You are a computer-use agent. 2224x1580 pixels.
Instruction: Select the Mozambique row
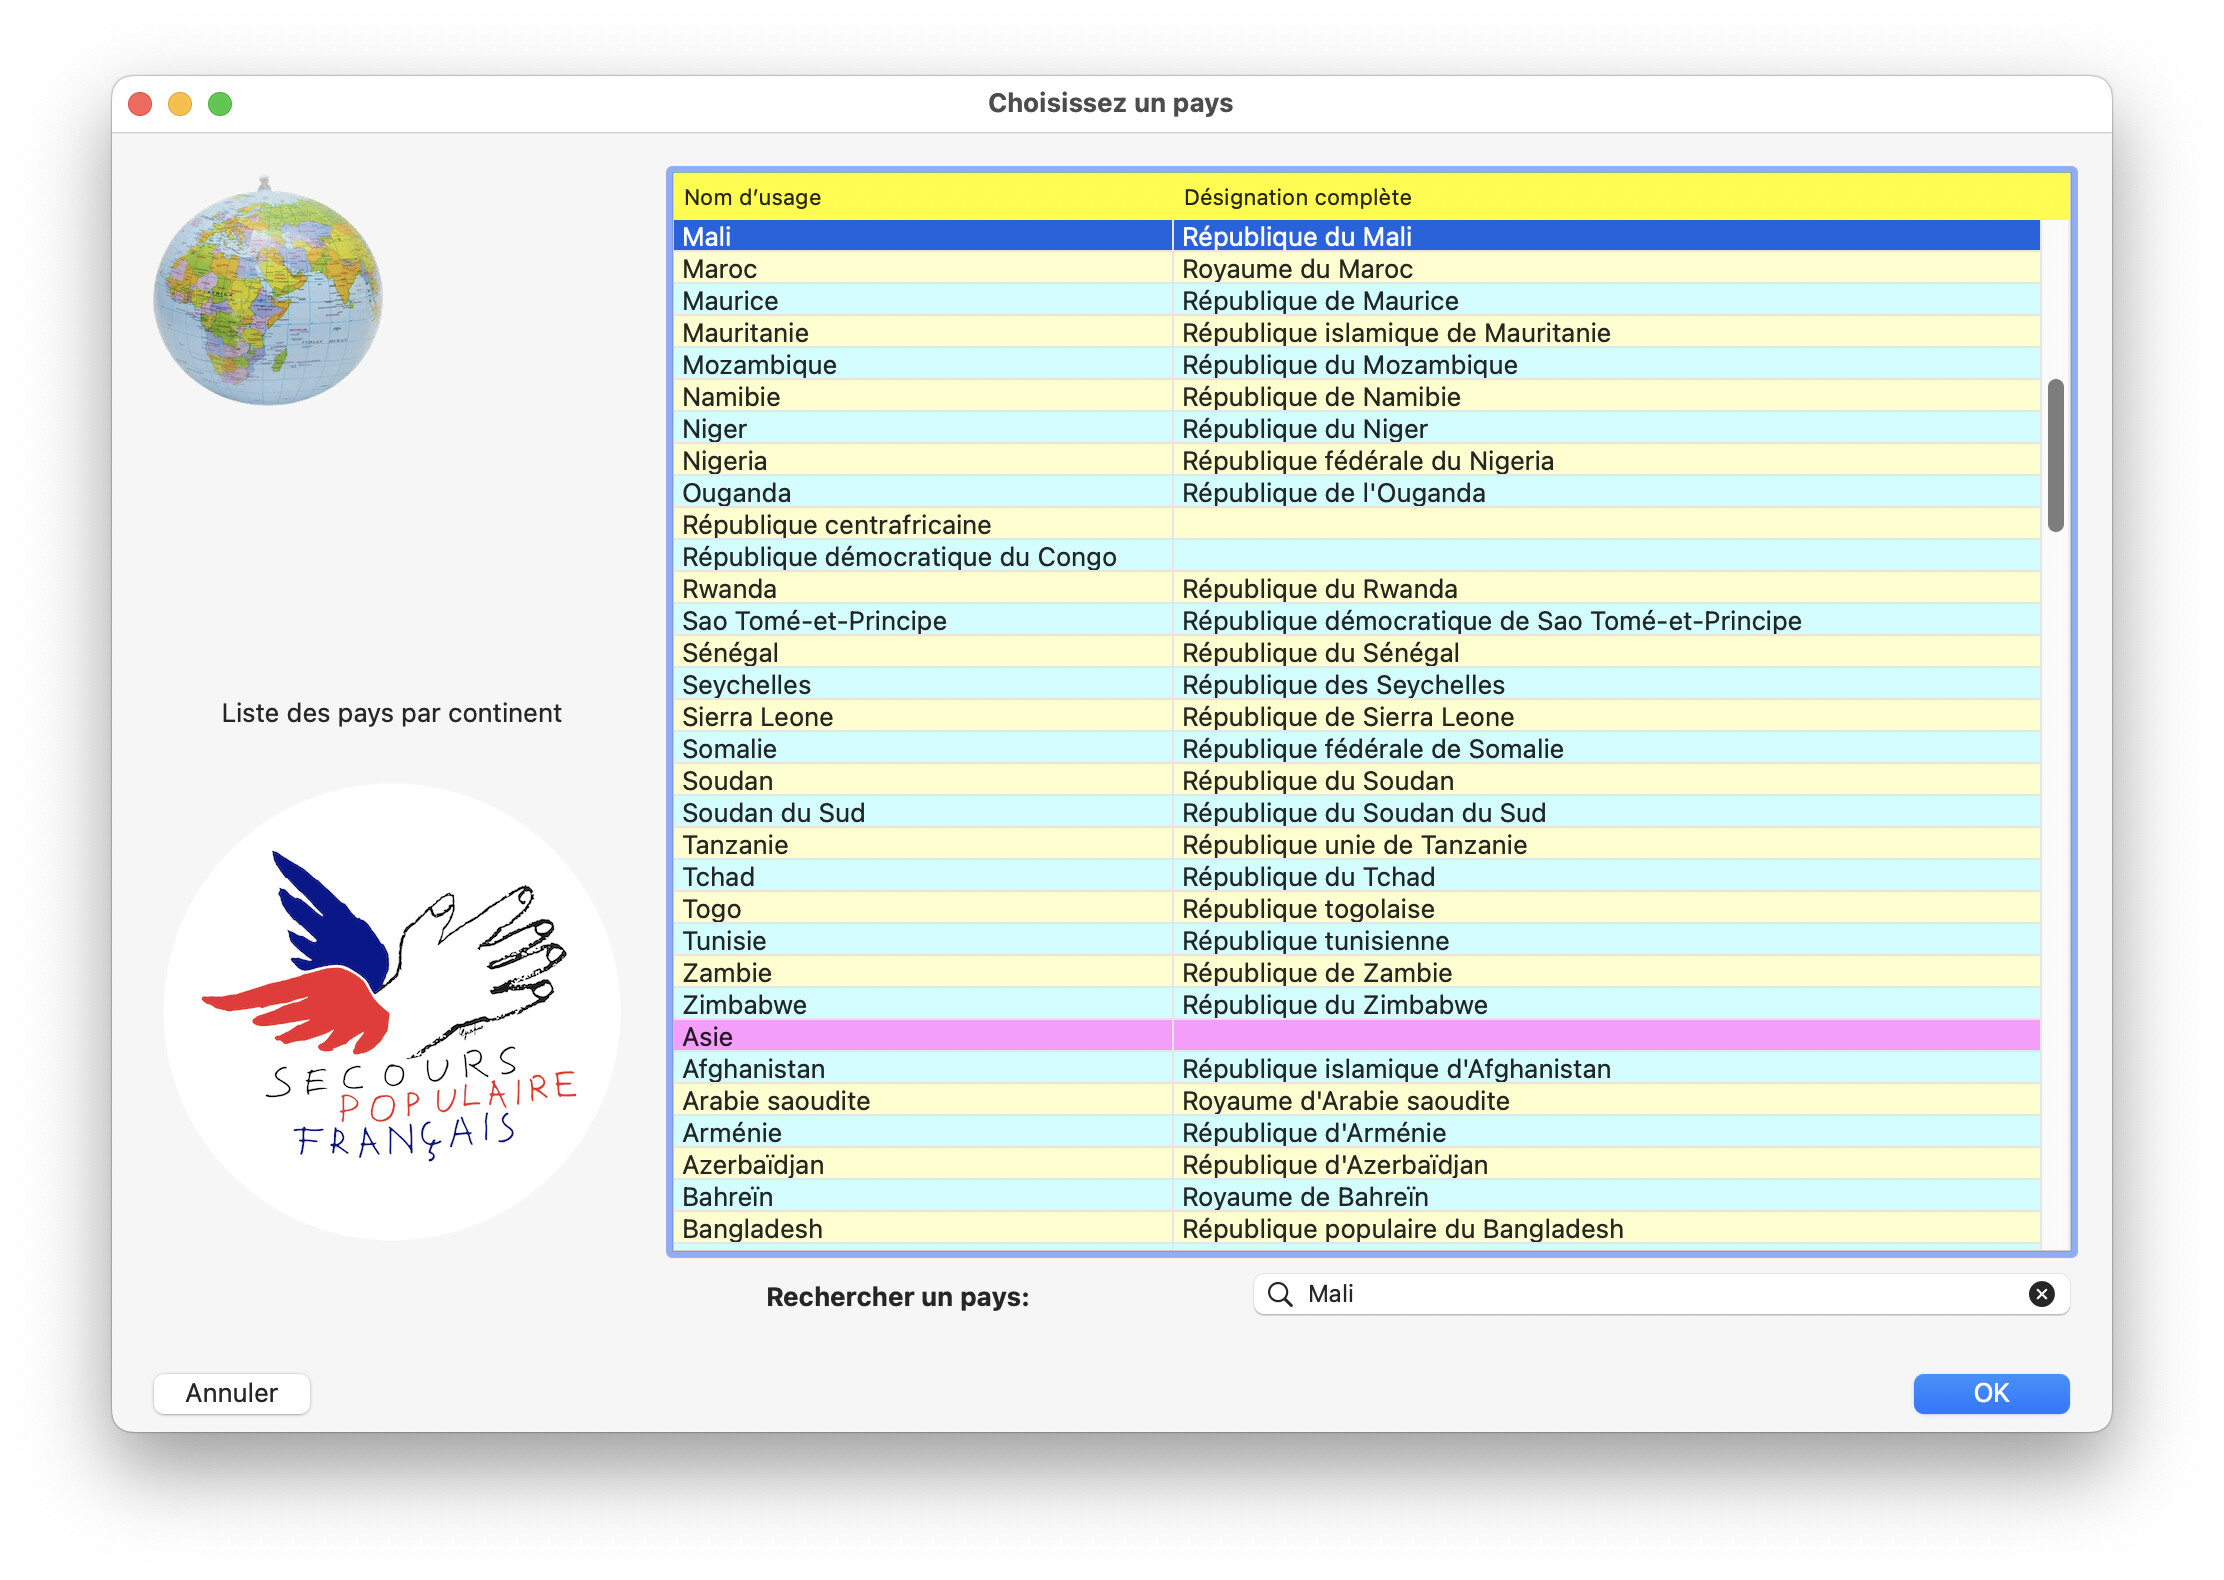1357,364
